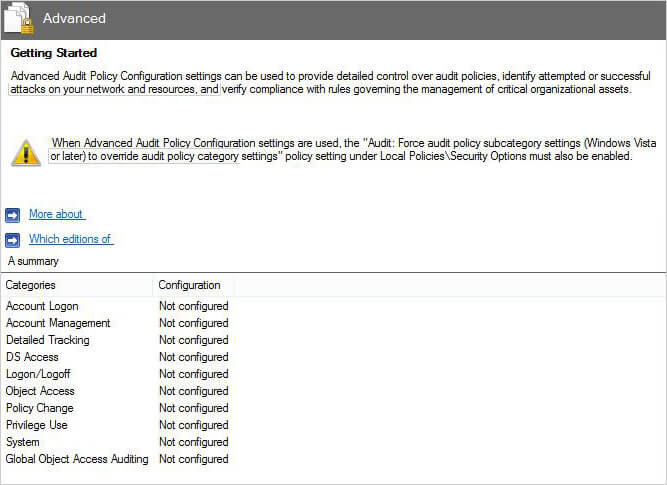This screenshot has height=485, width=667.
Task: Select the Object Access category
Action: point(40,391)
